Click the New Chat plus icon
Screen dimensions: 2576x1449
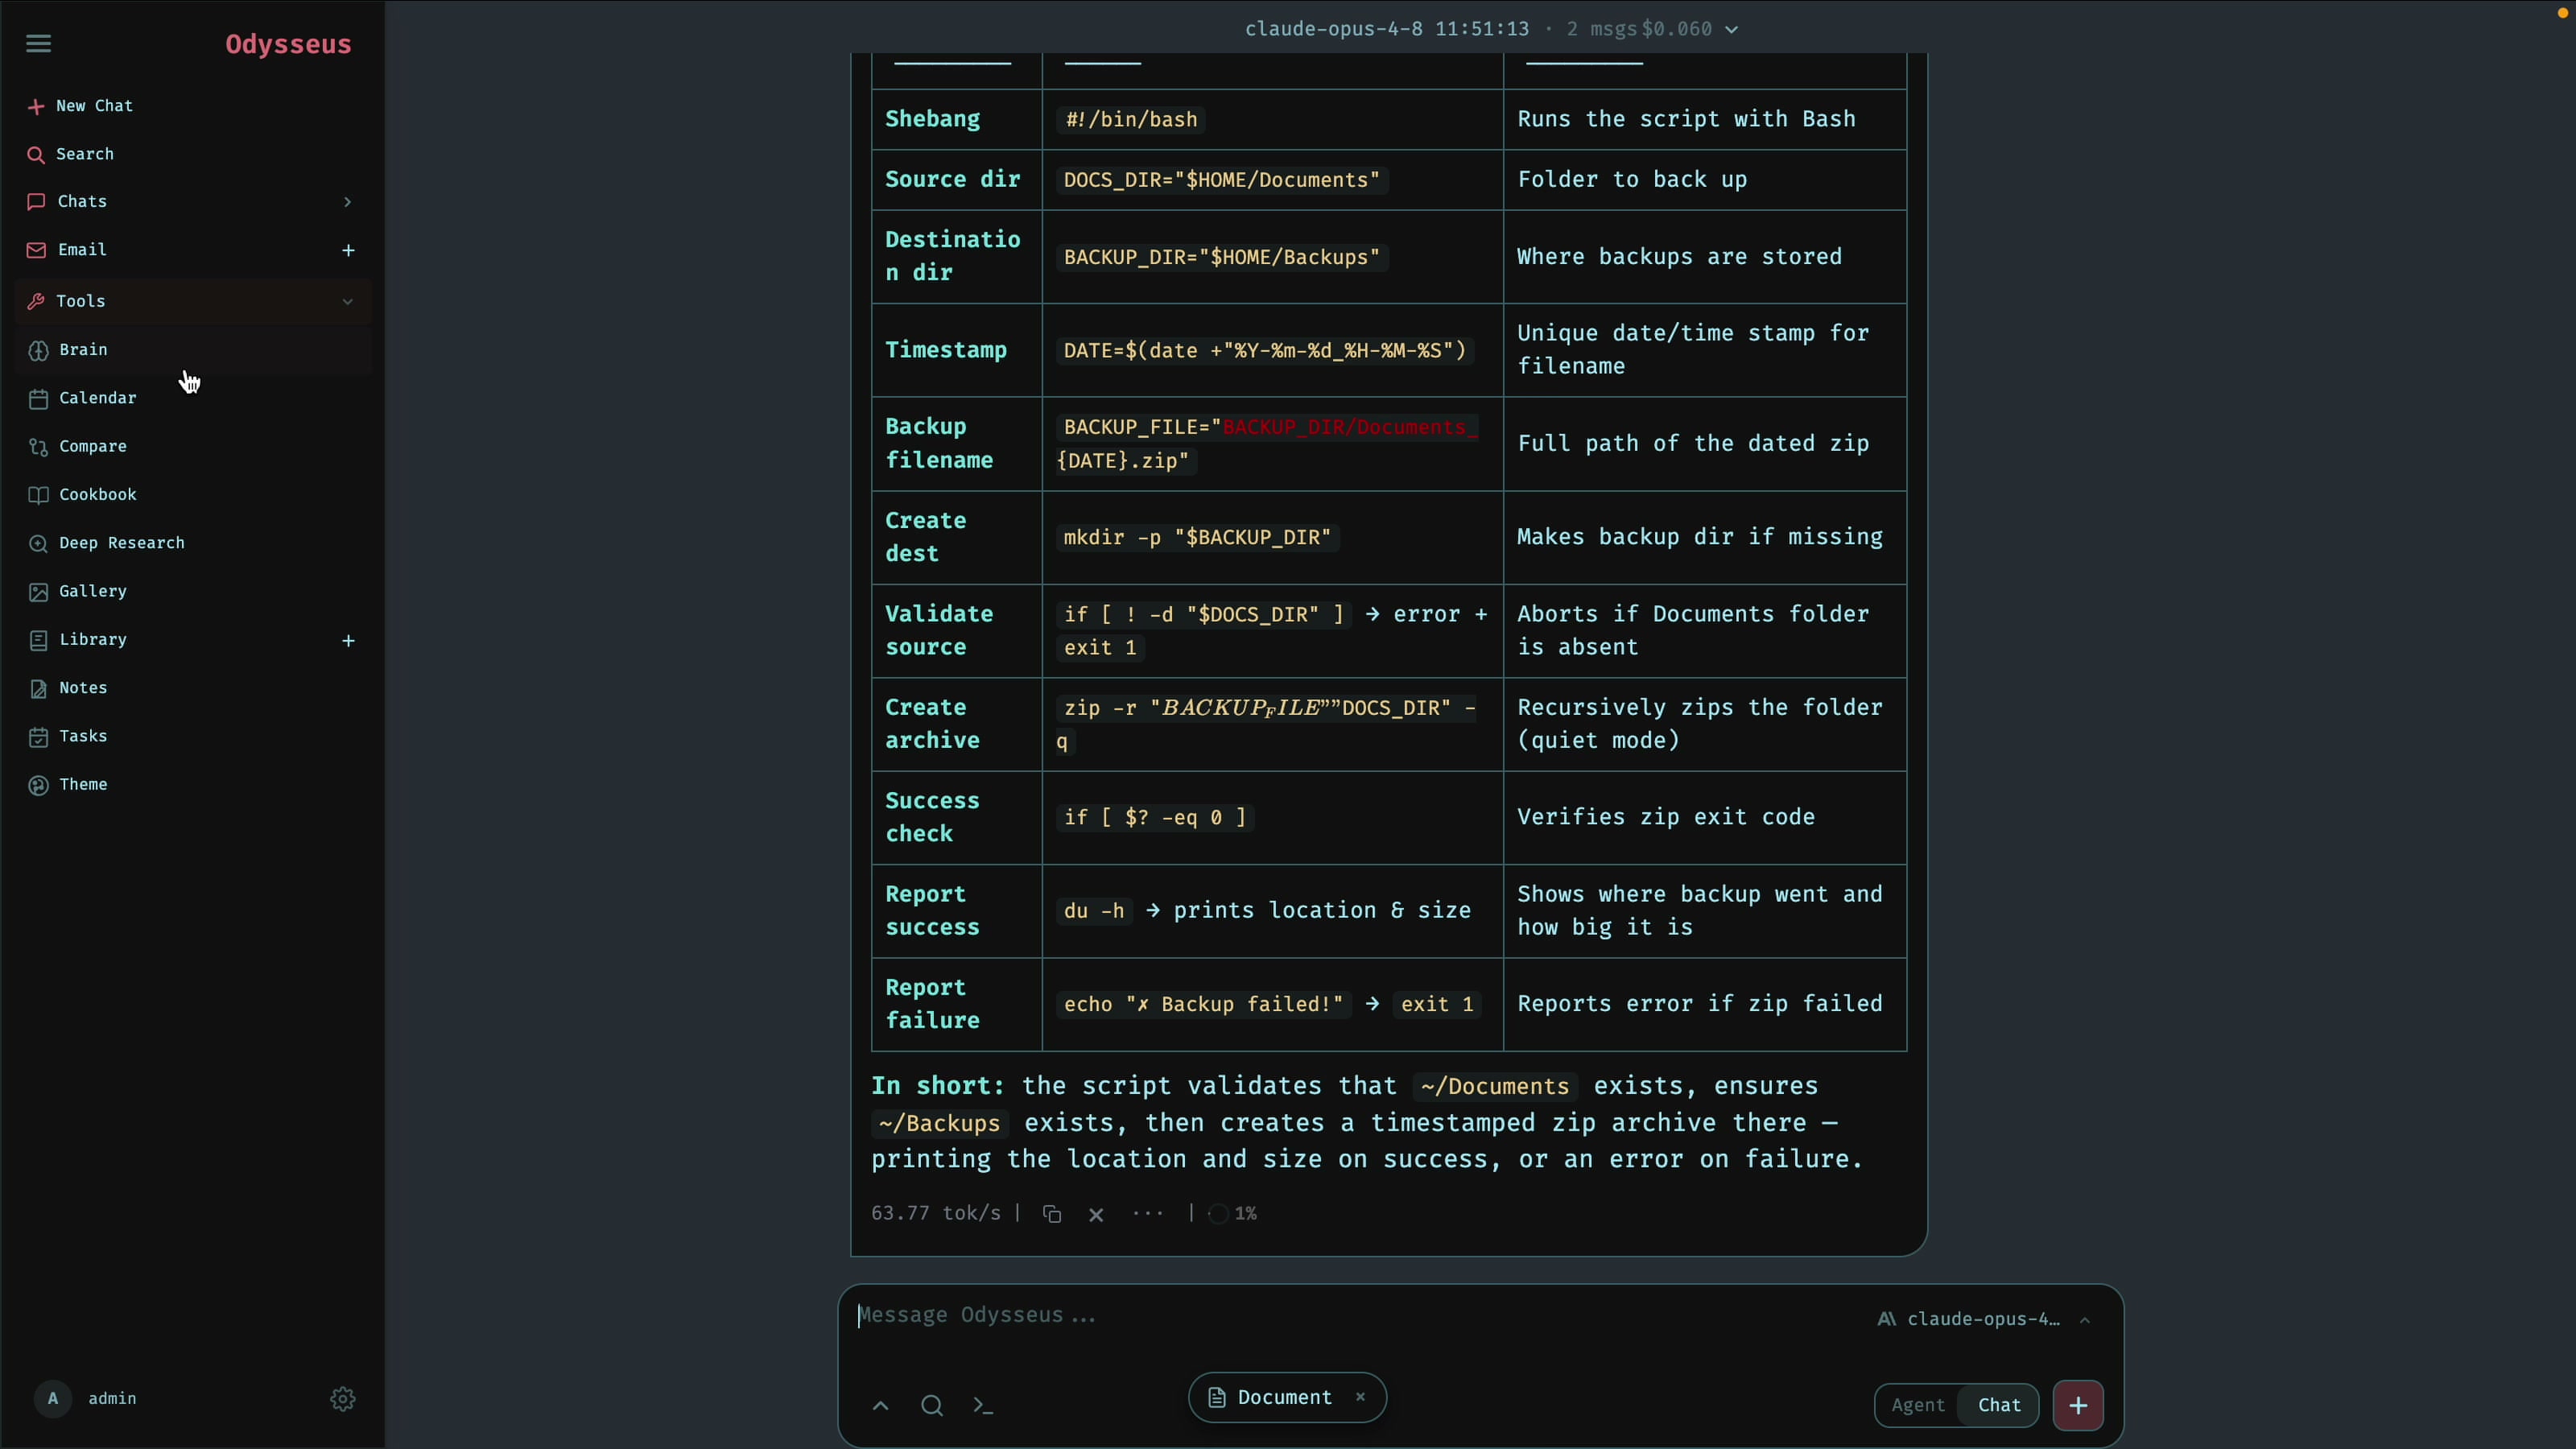(x=36, y=106)
